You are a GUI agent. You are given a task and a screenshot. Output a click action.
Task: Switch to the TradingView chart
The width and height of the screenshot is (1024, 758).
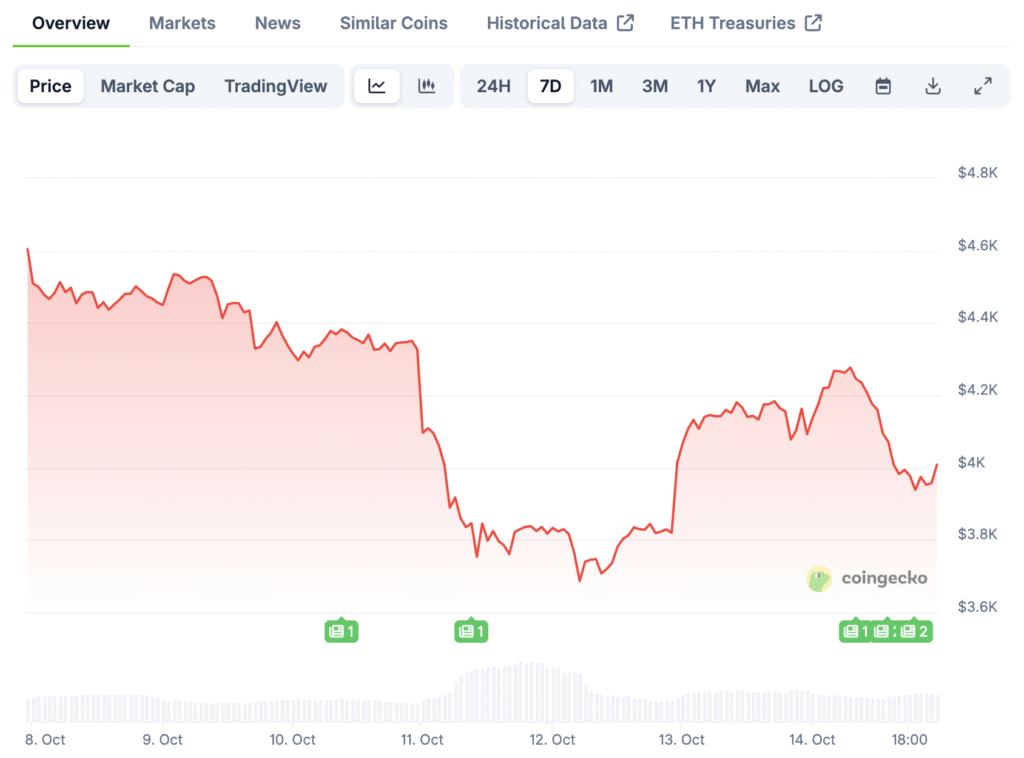click(276, 86)
